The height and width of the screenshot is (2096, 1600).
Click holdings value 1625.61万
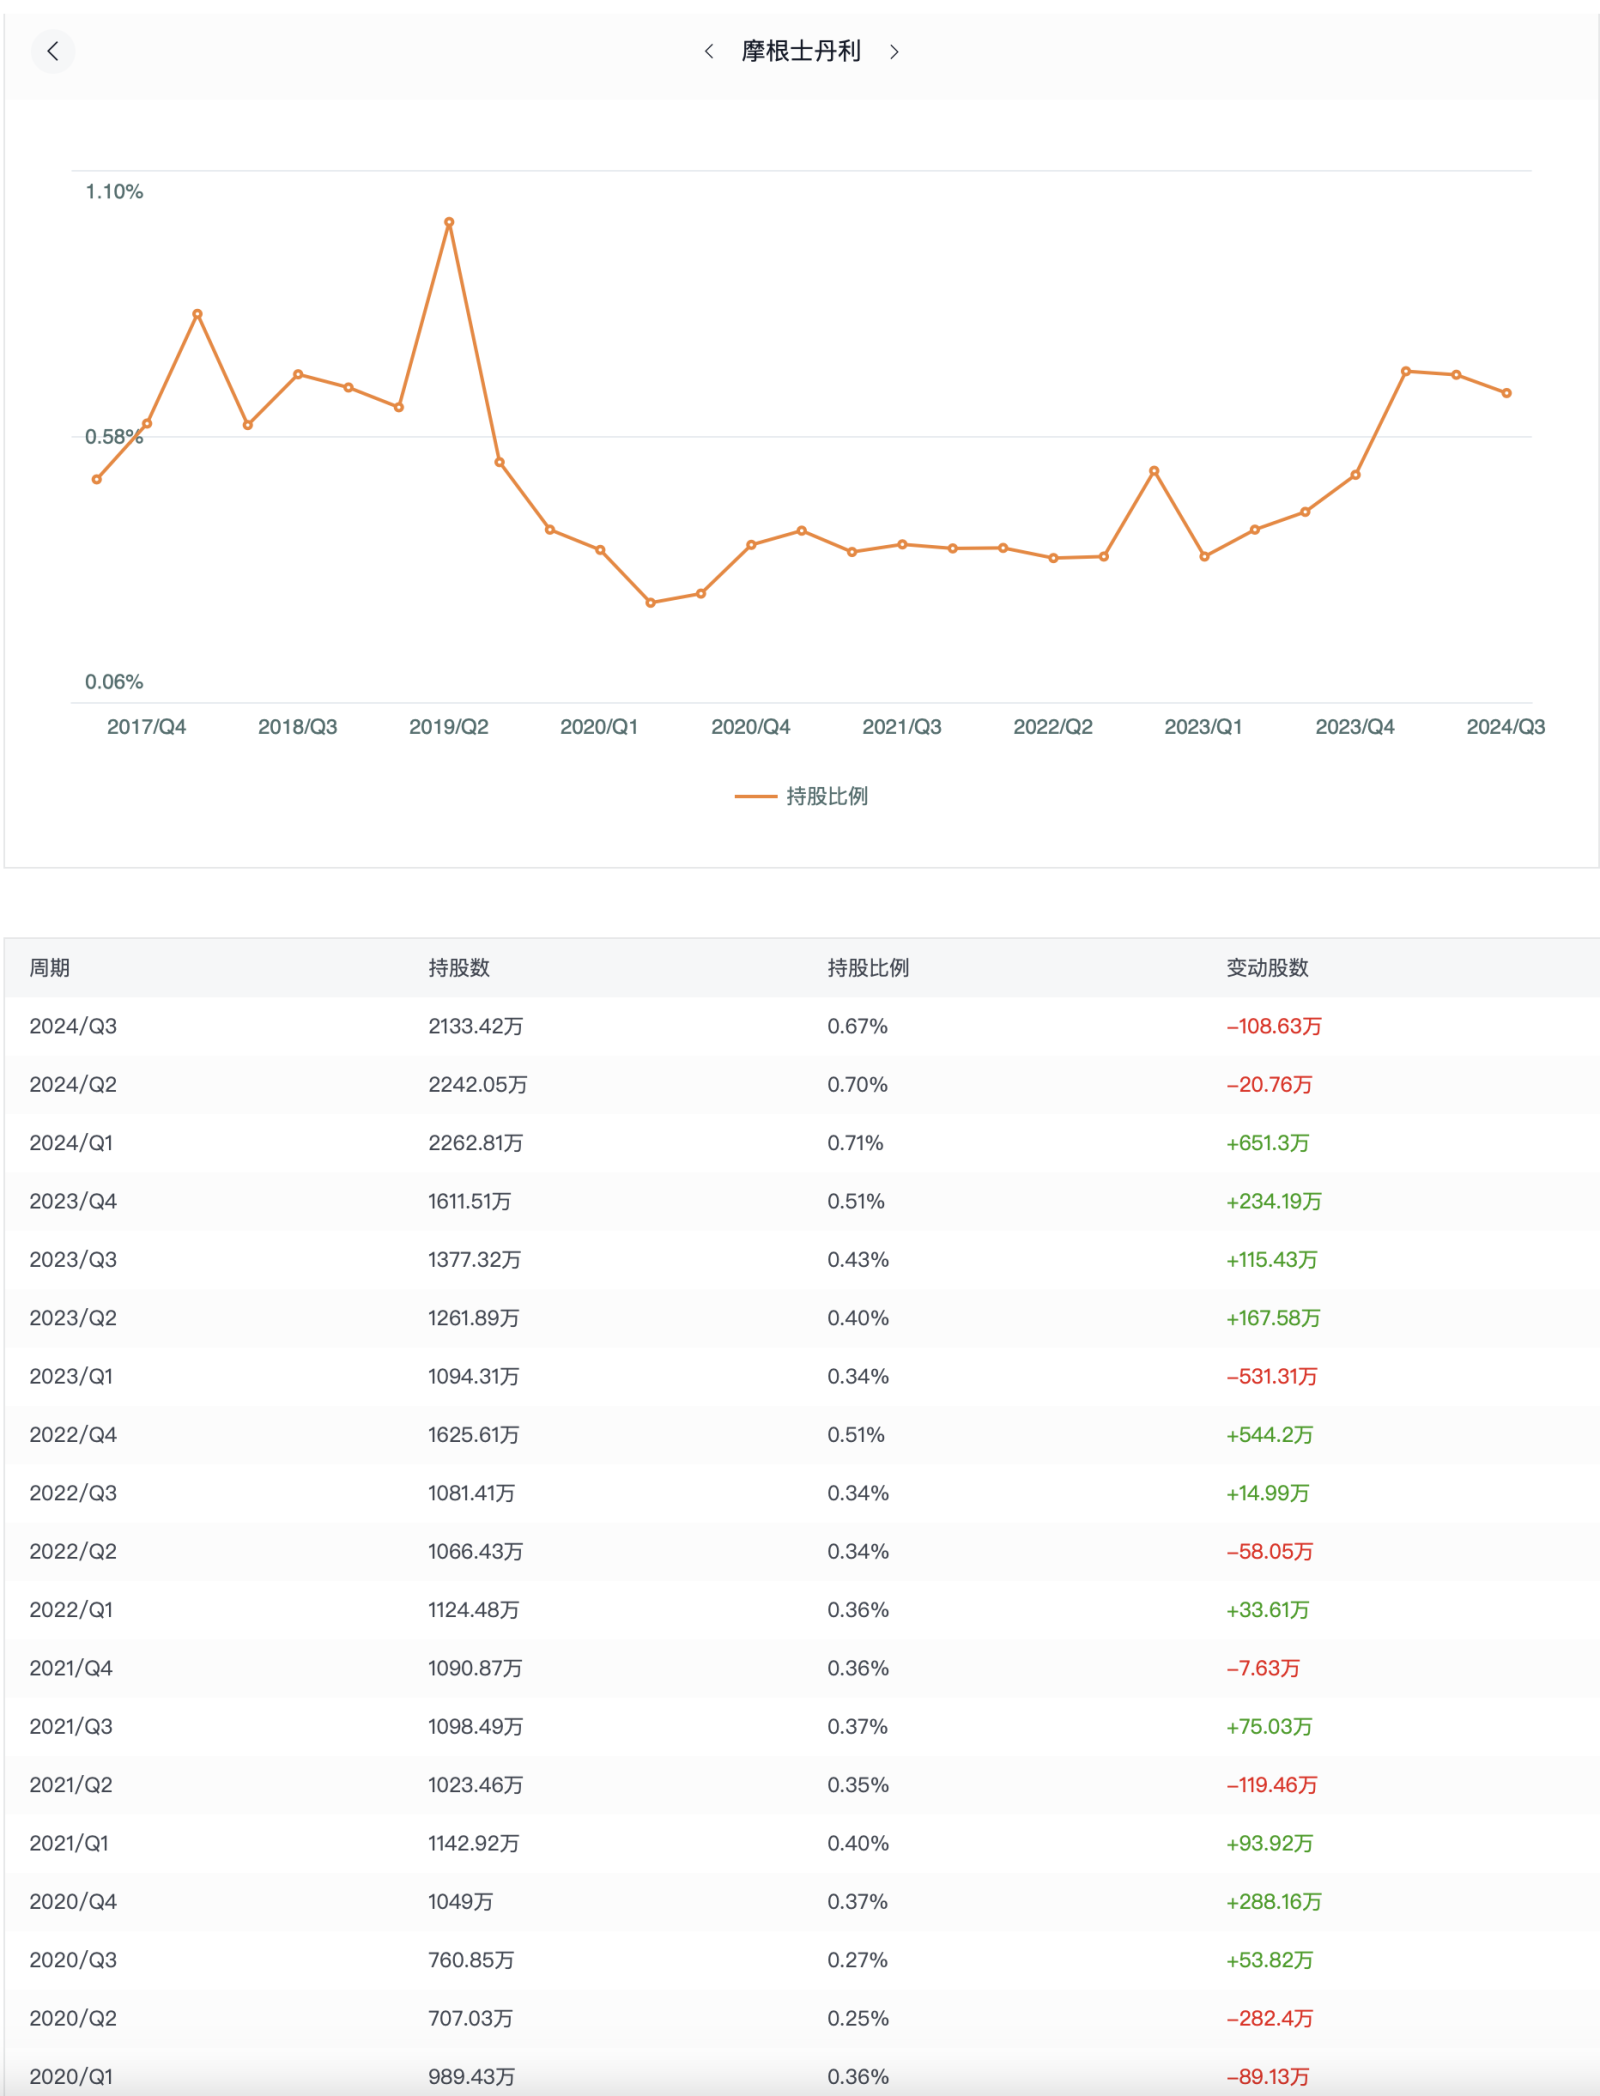(474, 1435)
